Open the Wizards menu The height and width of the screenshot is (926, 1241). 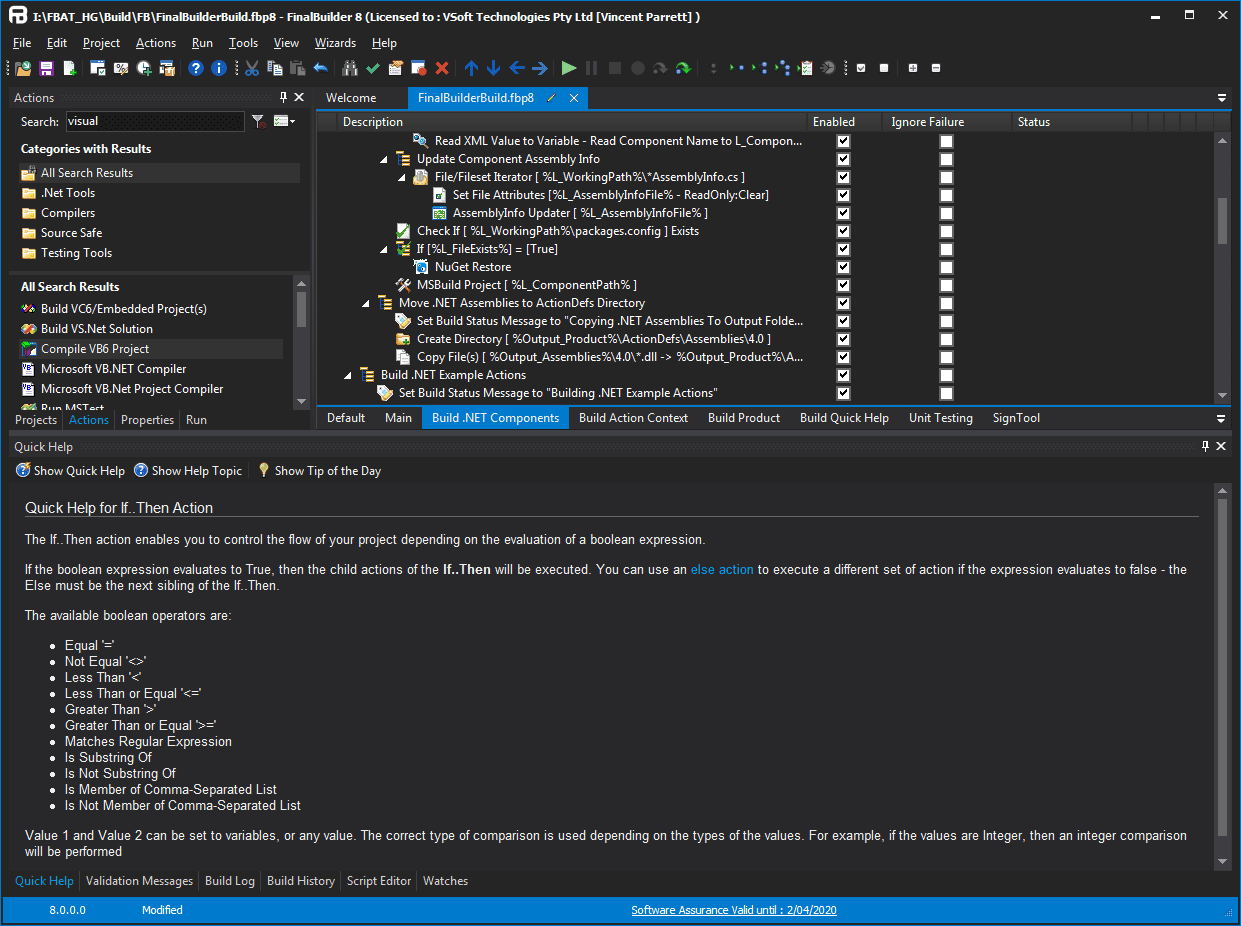click(335, 43)
